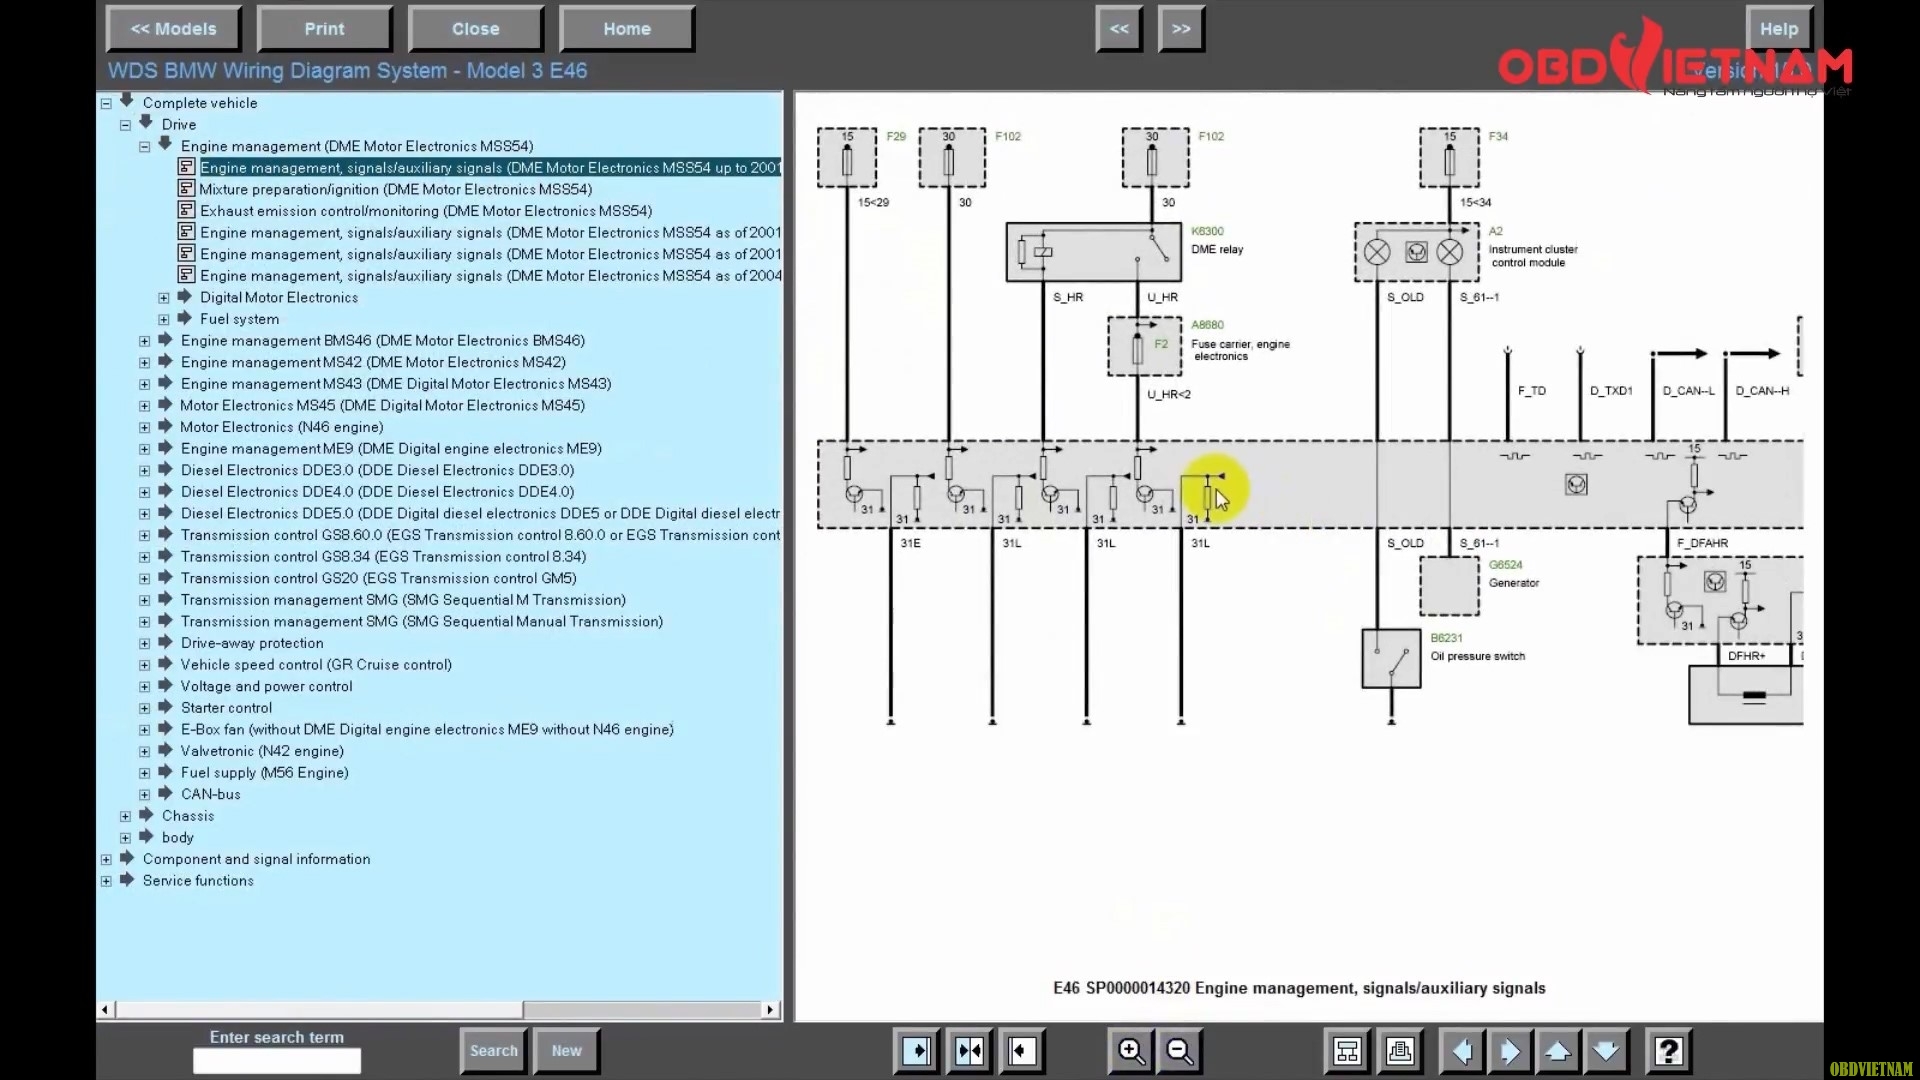Zoom in on the wiring diagram

(x=1131, y=1051)
